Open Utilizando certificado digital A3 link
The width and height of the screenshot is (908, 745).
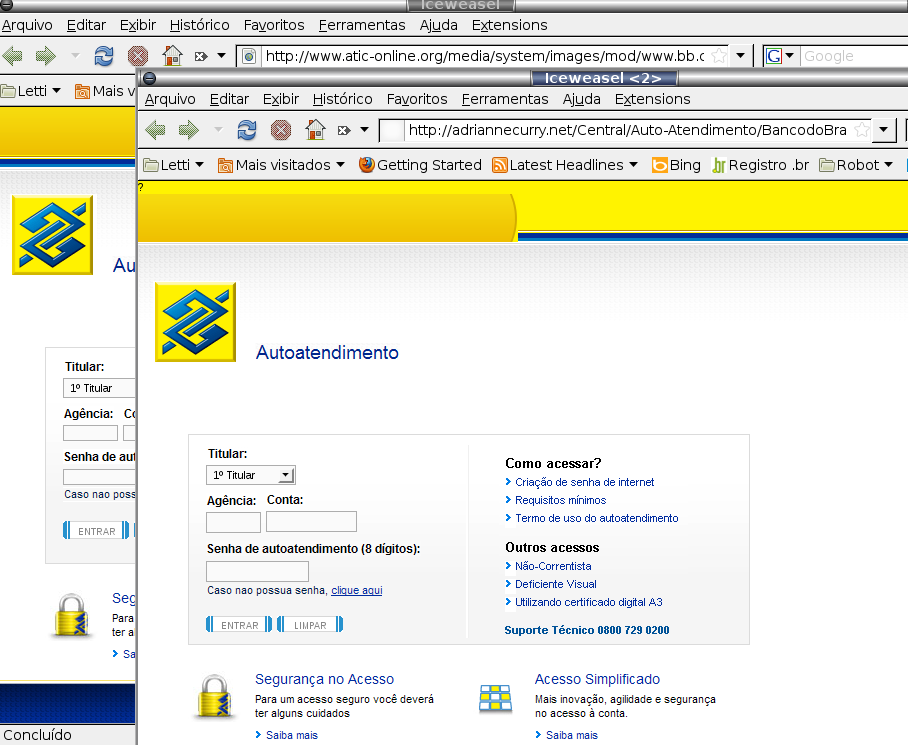588,602
